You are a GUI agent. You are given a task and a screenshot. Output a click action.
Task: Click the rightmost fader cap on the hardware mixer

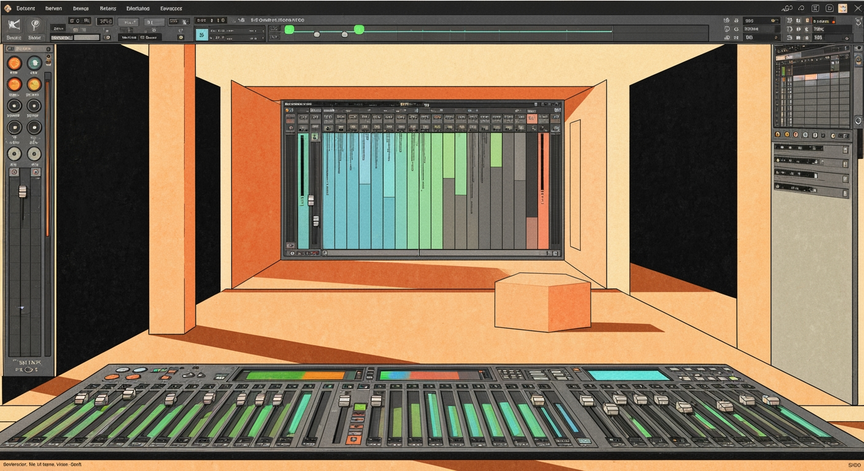(771, 400)
